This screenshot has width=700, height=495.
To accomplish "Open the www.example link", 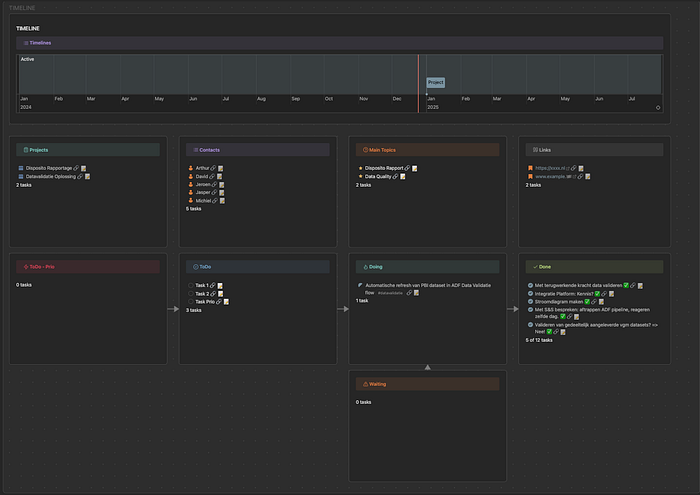I will tap(553, 176).
